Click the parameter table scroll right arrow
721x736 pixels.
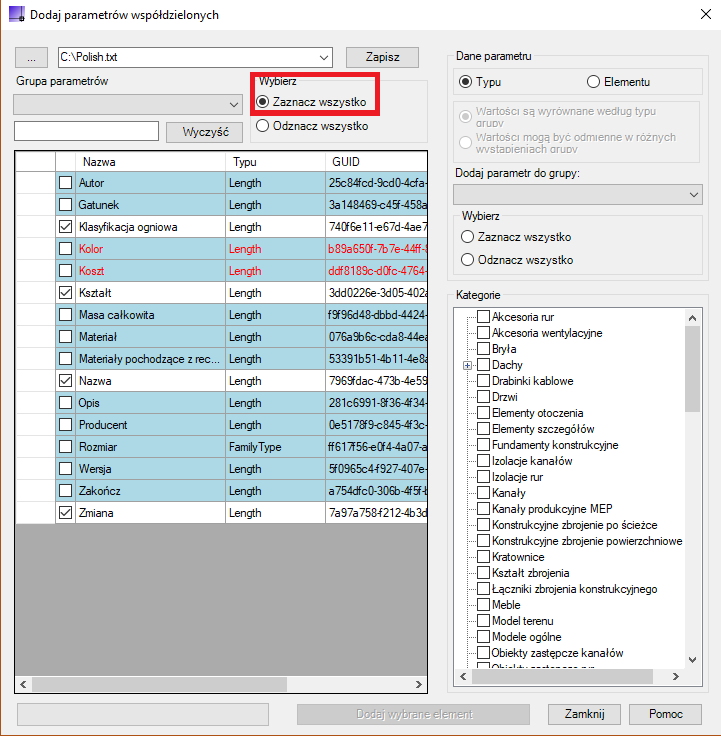click(418, 684)
